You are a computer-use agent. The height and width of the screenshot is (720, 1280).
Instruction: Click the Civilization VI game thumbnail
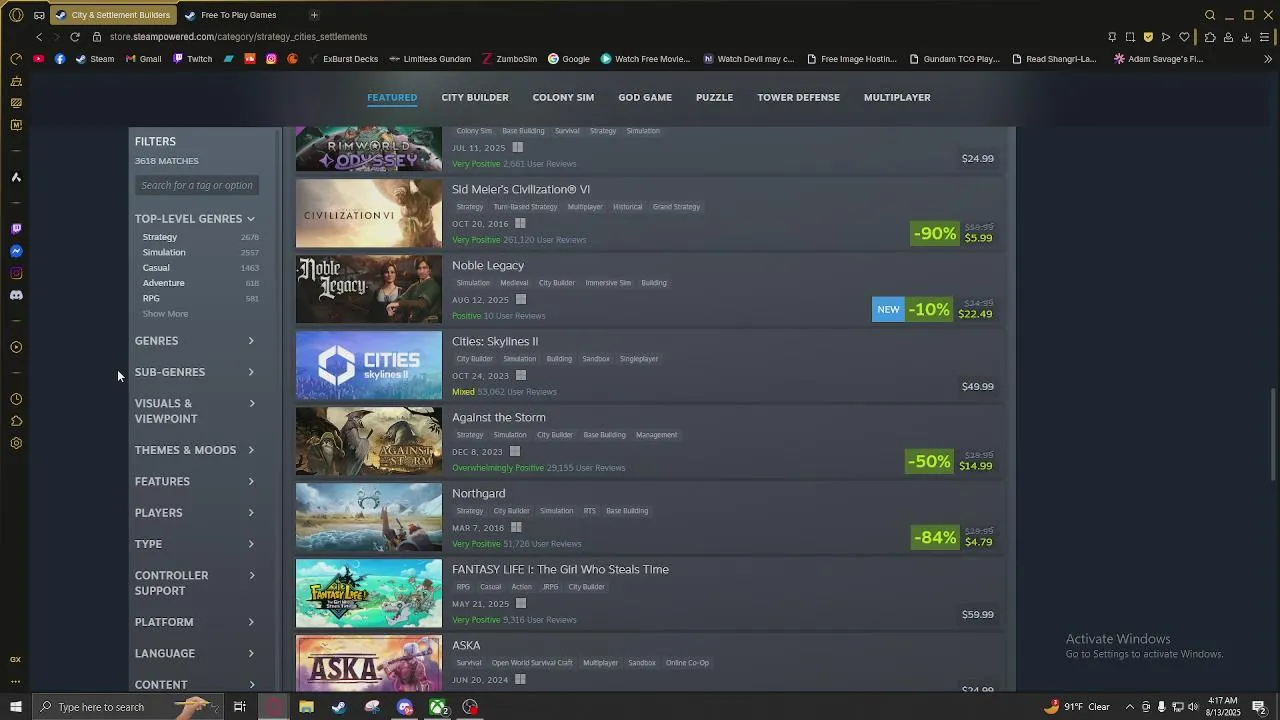[x=368, y=214]
